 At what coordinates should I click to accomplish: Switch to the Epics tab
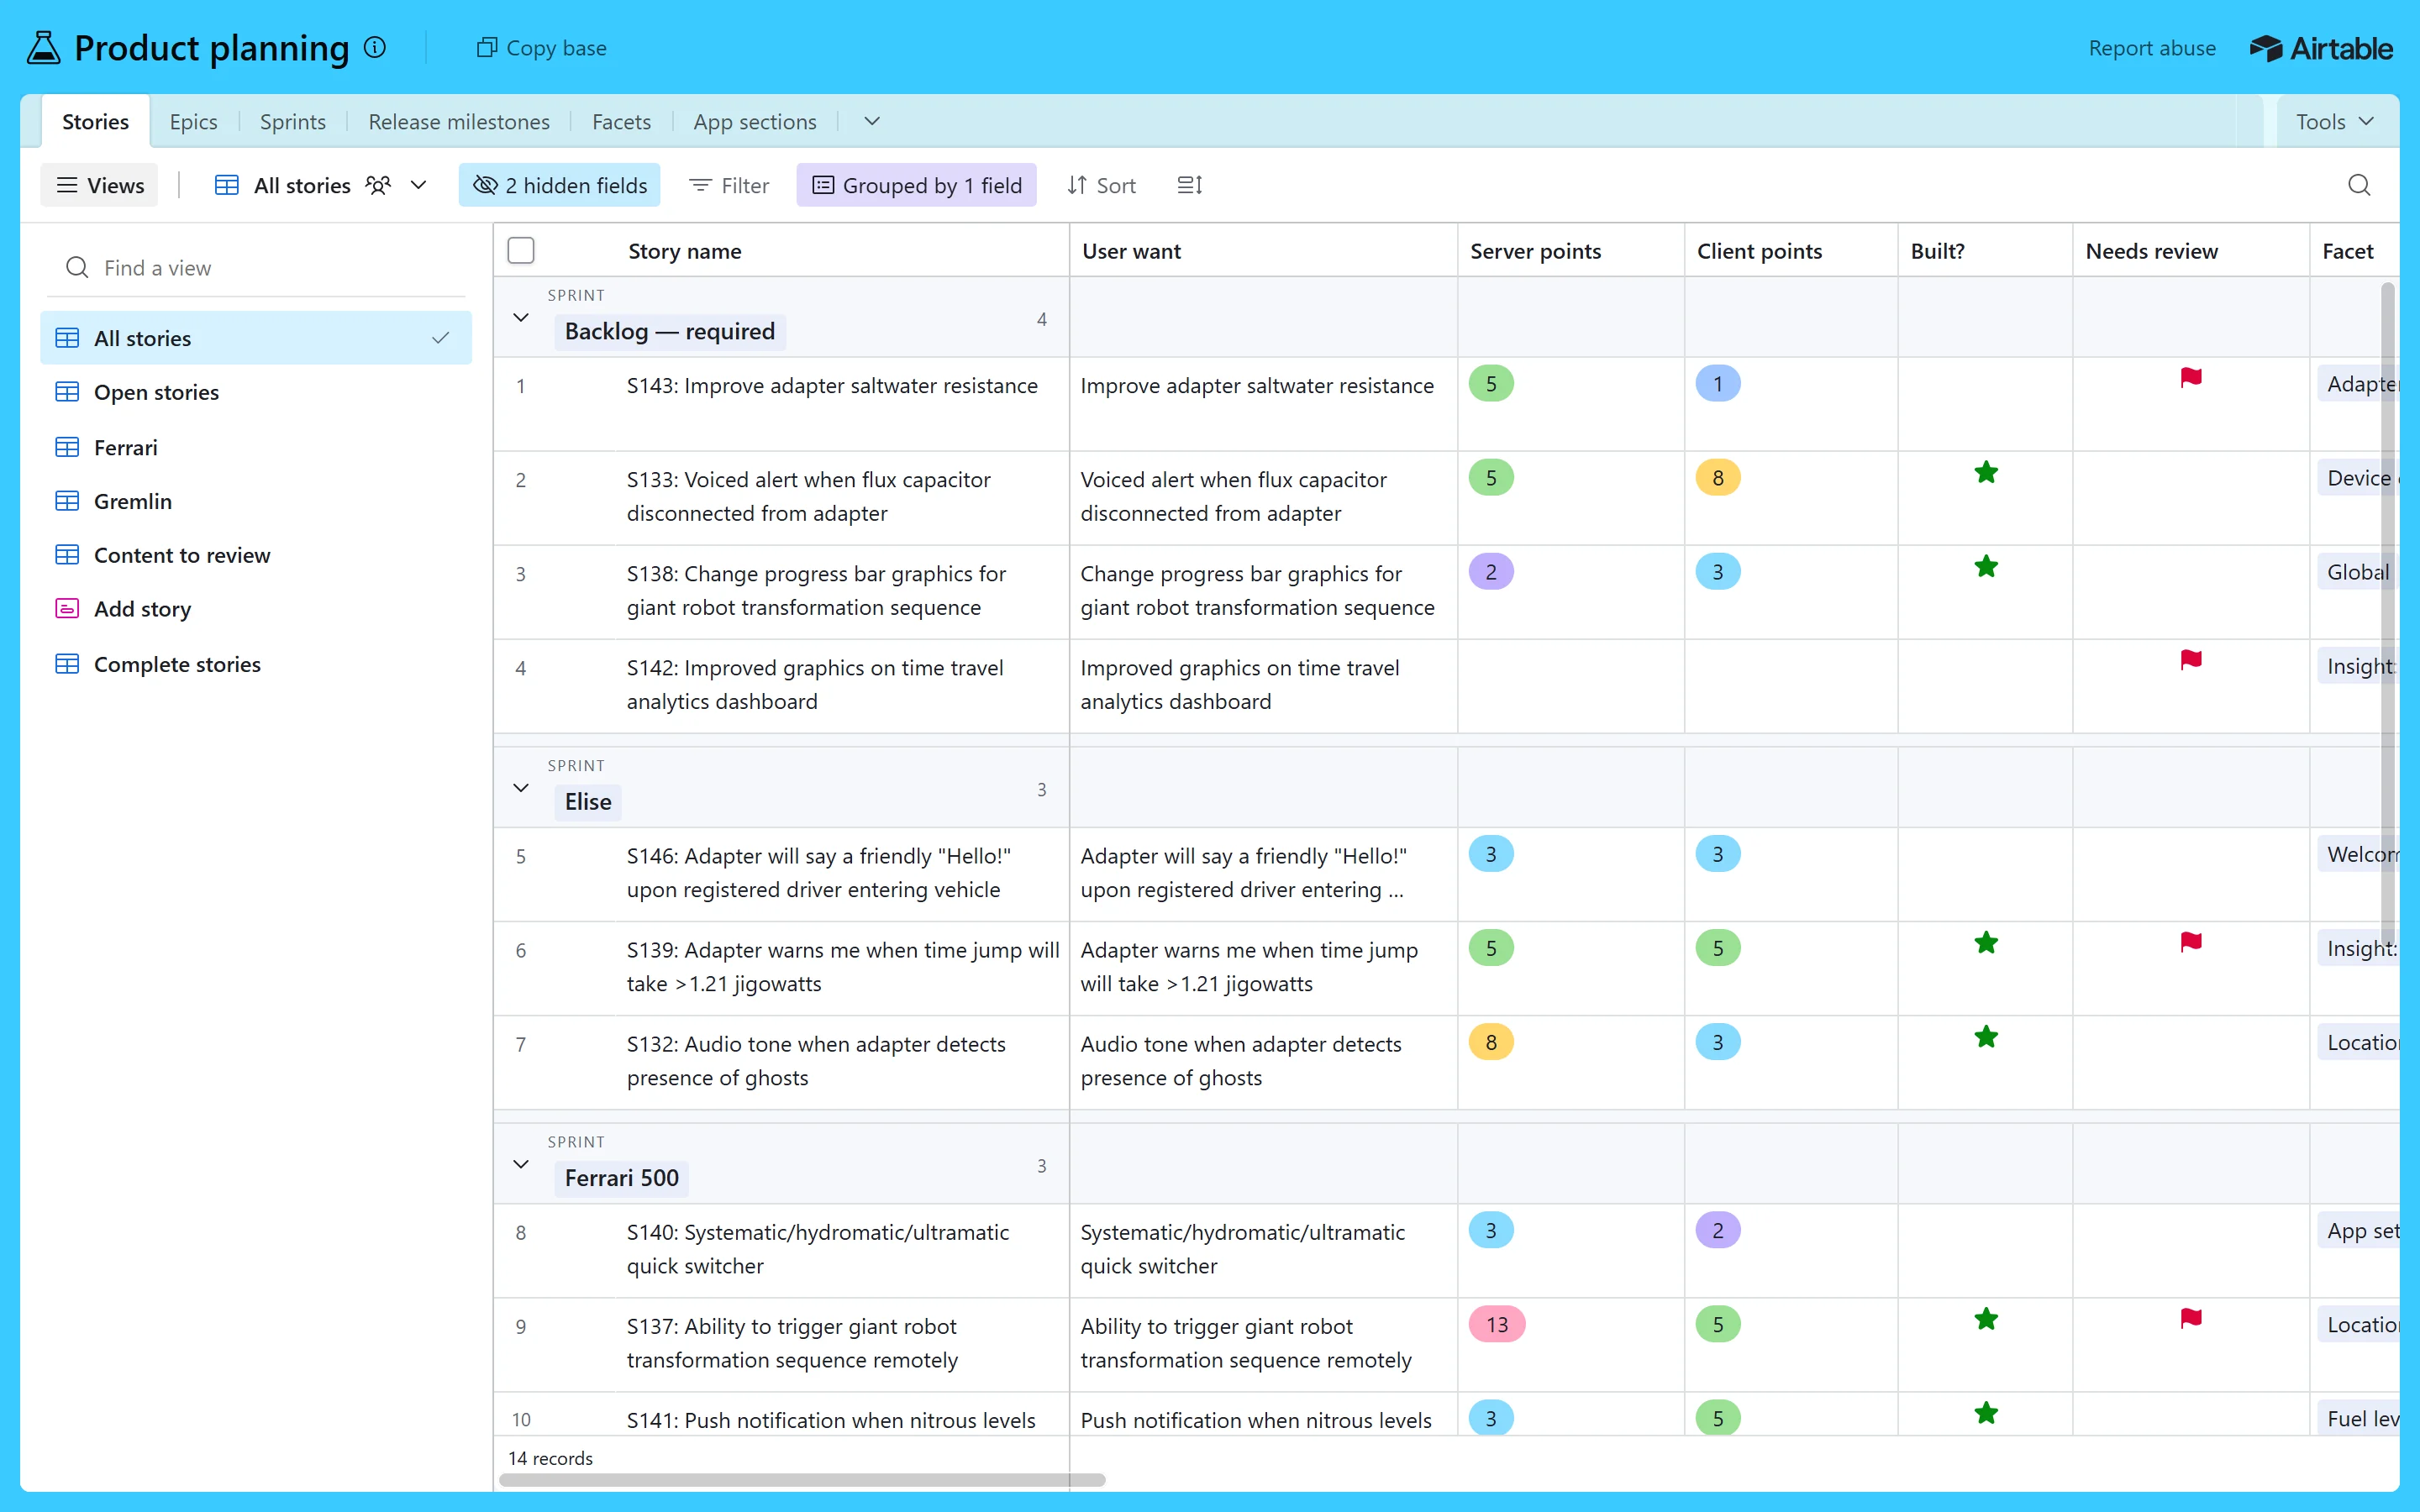coord(193,122)
